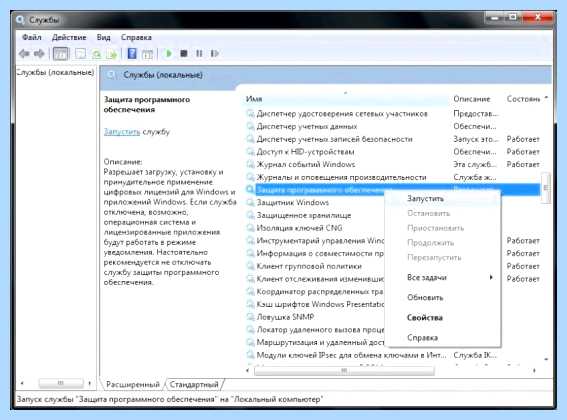This screenshot has height=420, width=567.
Task: Choose Обновить in the context menu
Action: 425,297
